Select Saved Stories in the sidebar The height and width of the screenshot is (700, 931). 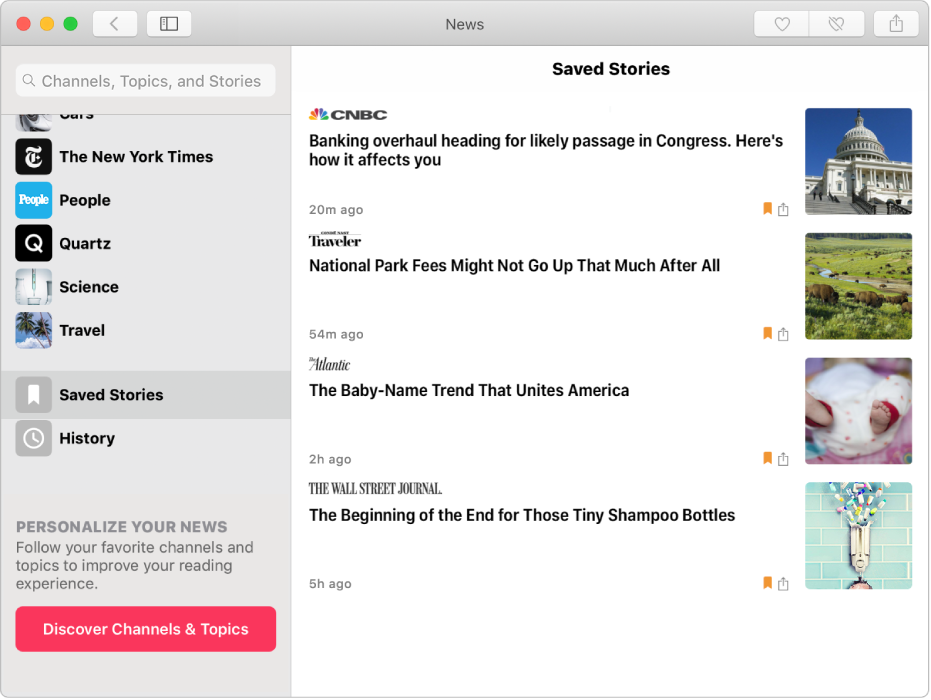(x=111, y=395)
